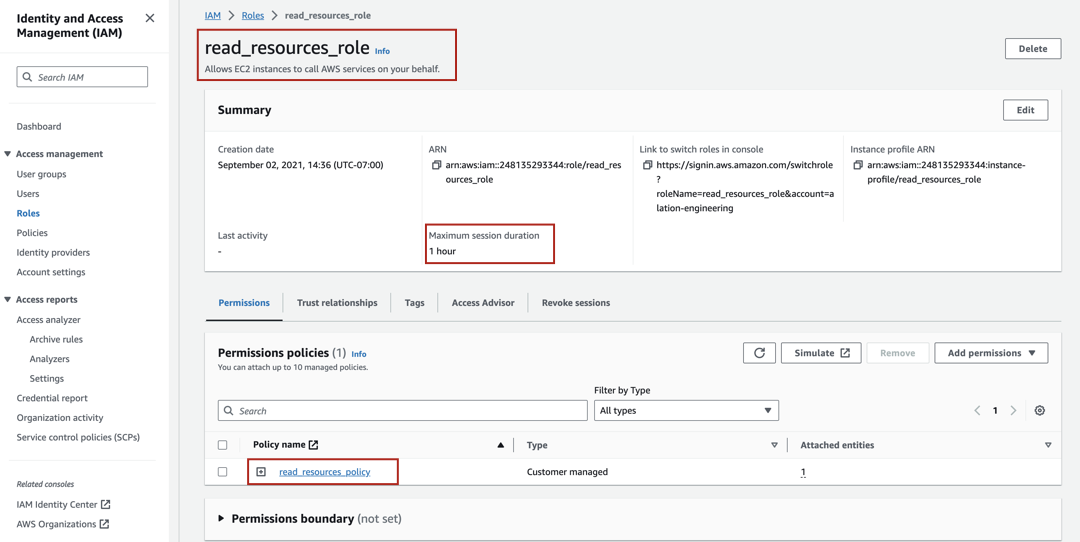The height and width of the screenshot is (542, 1080).
Task: Go to next policies page
Action: coord(1012,410)
